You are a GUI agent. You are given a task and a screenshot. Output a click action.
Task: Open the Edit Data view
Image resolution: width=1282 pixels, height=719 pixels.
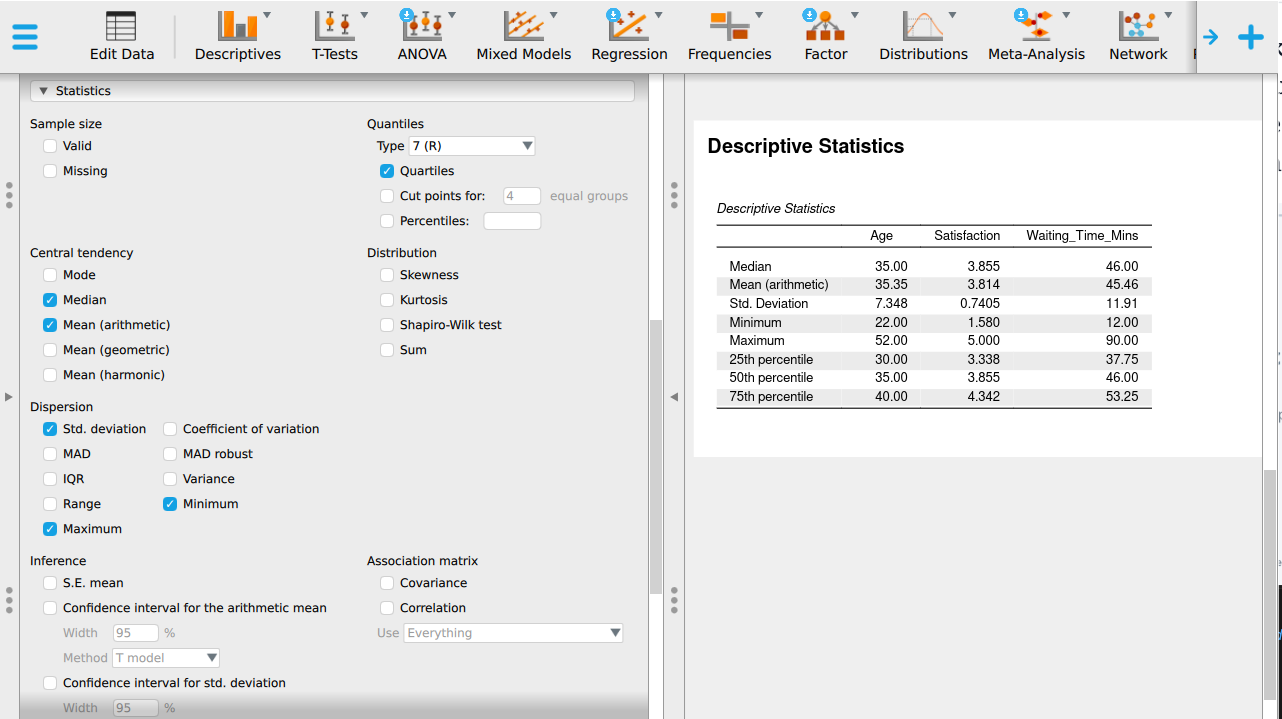click(122, 37)
